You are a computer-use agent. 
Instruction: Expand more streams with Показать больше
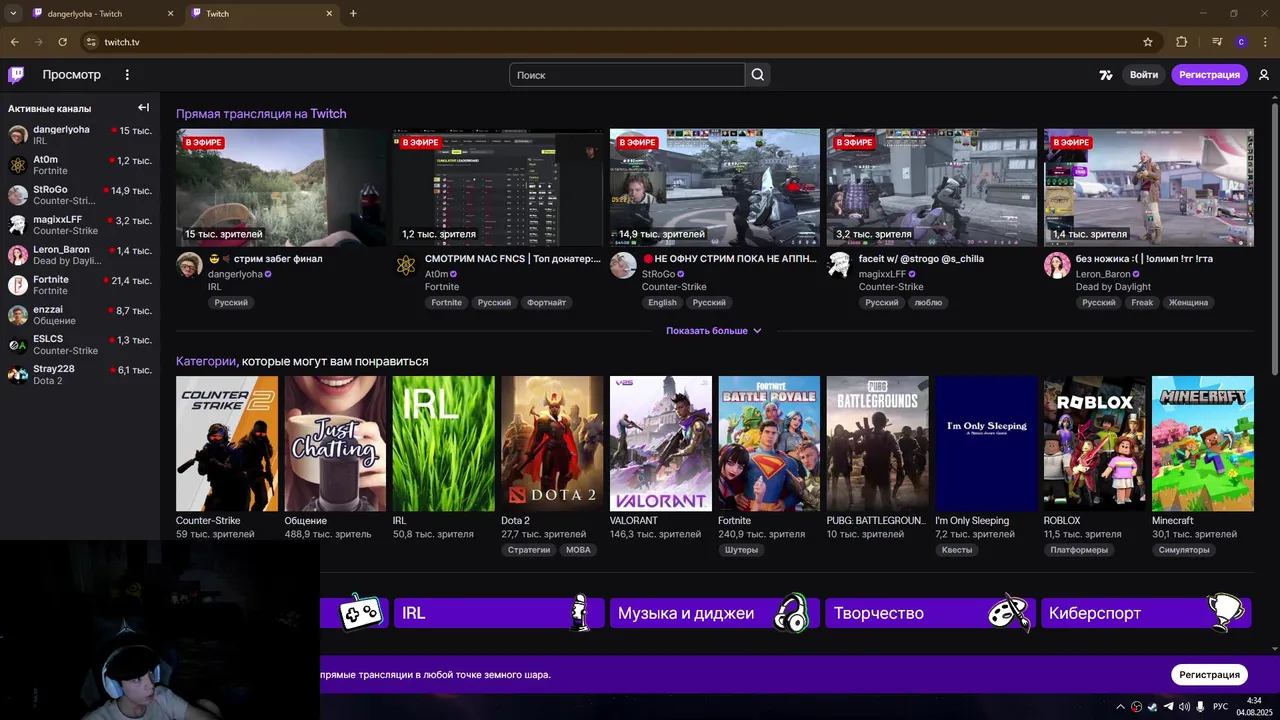click(714, 331)
